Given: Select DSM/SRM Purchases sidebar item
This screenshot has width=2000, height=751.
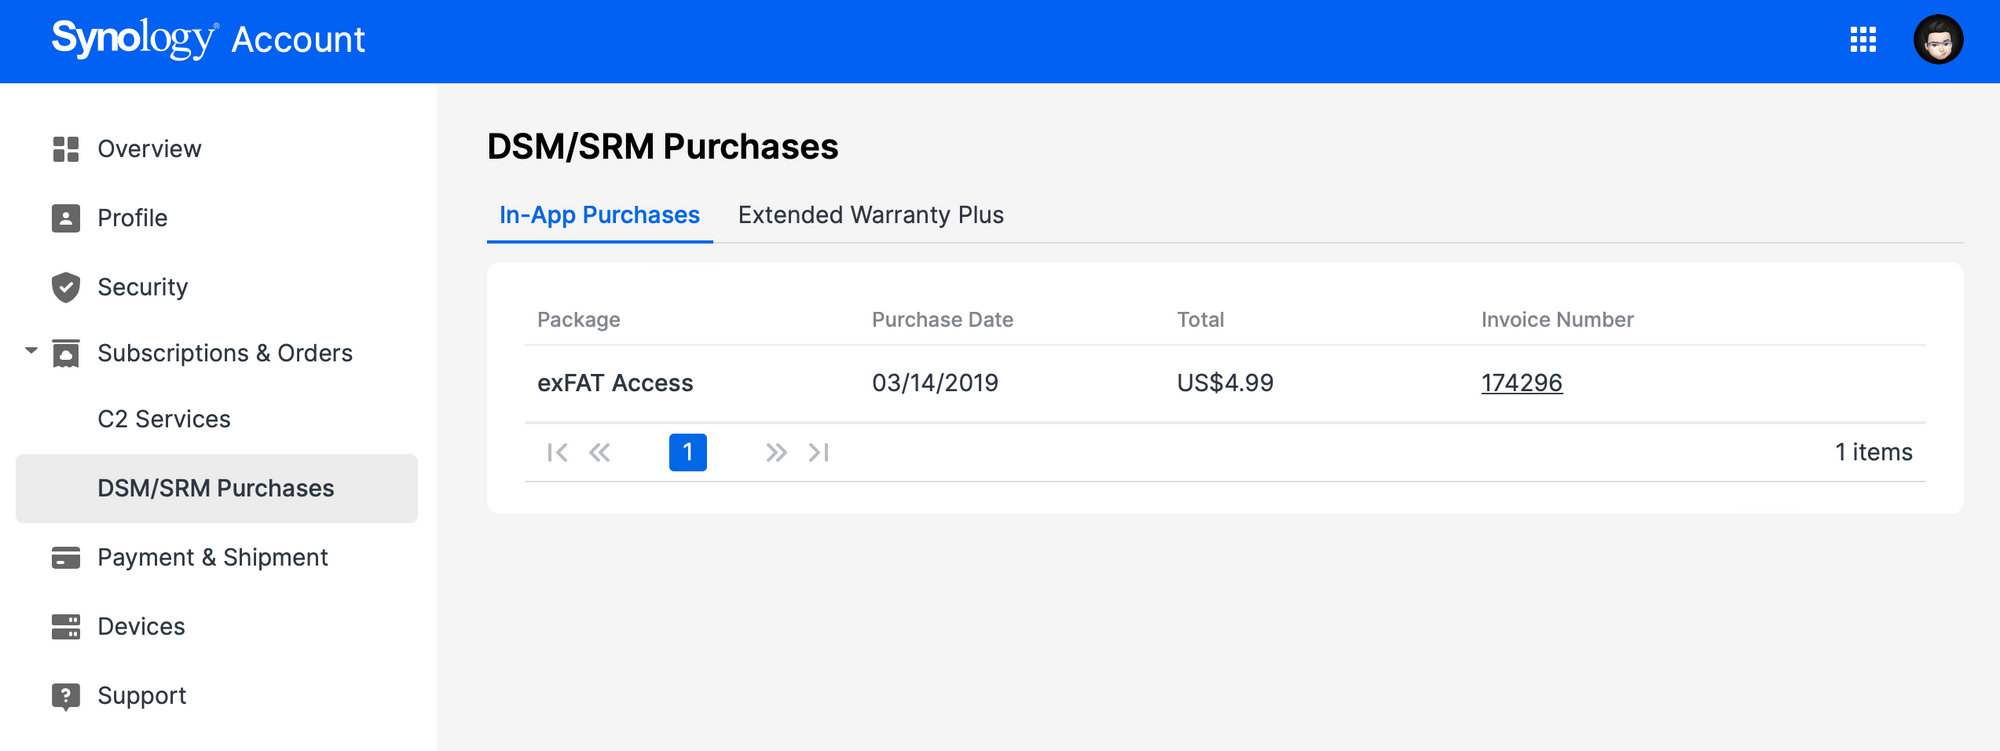Looking at the screenshot, I should coord(217,488).
